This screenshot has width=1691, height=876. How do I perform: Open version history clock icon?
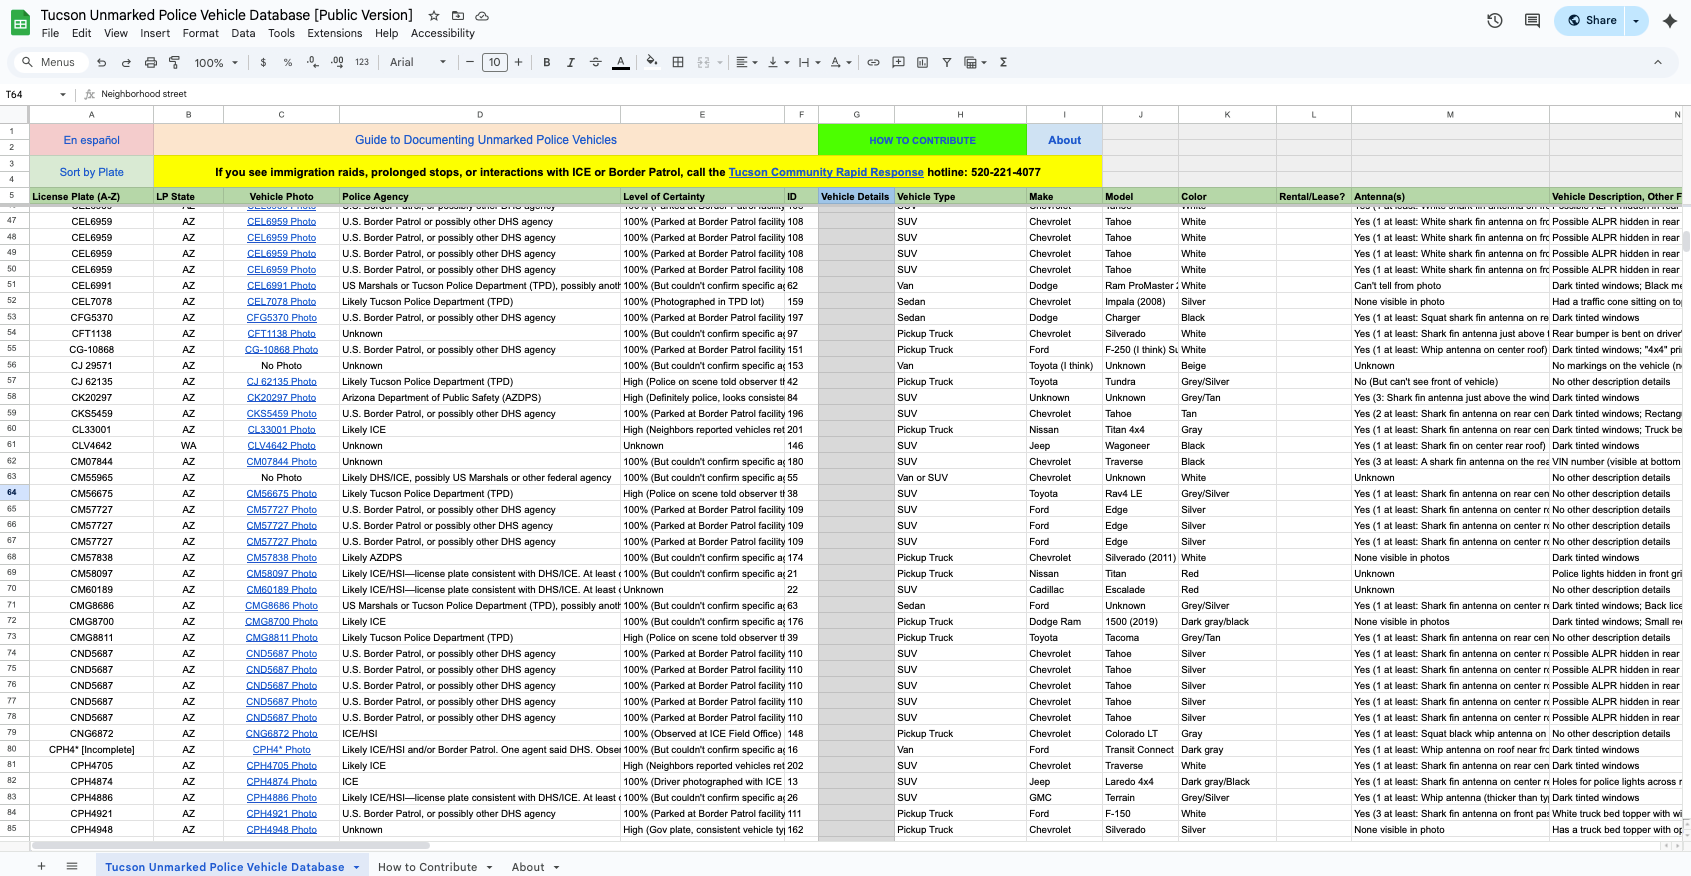click(1495, 20)
